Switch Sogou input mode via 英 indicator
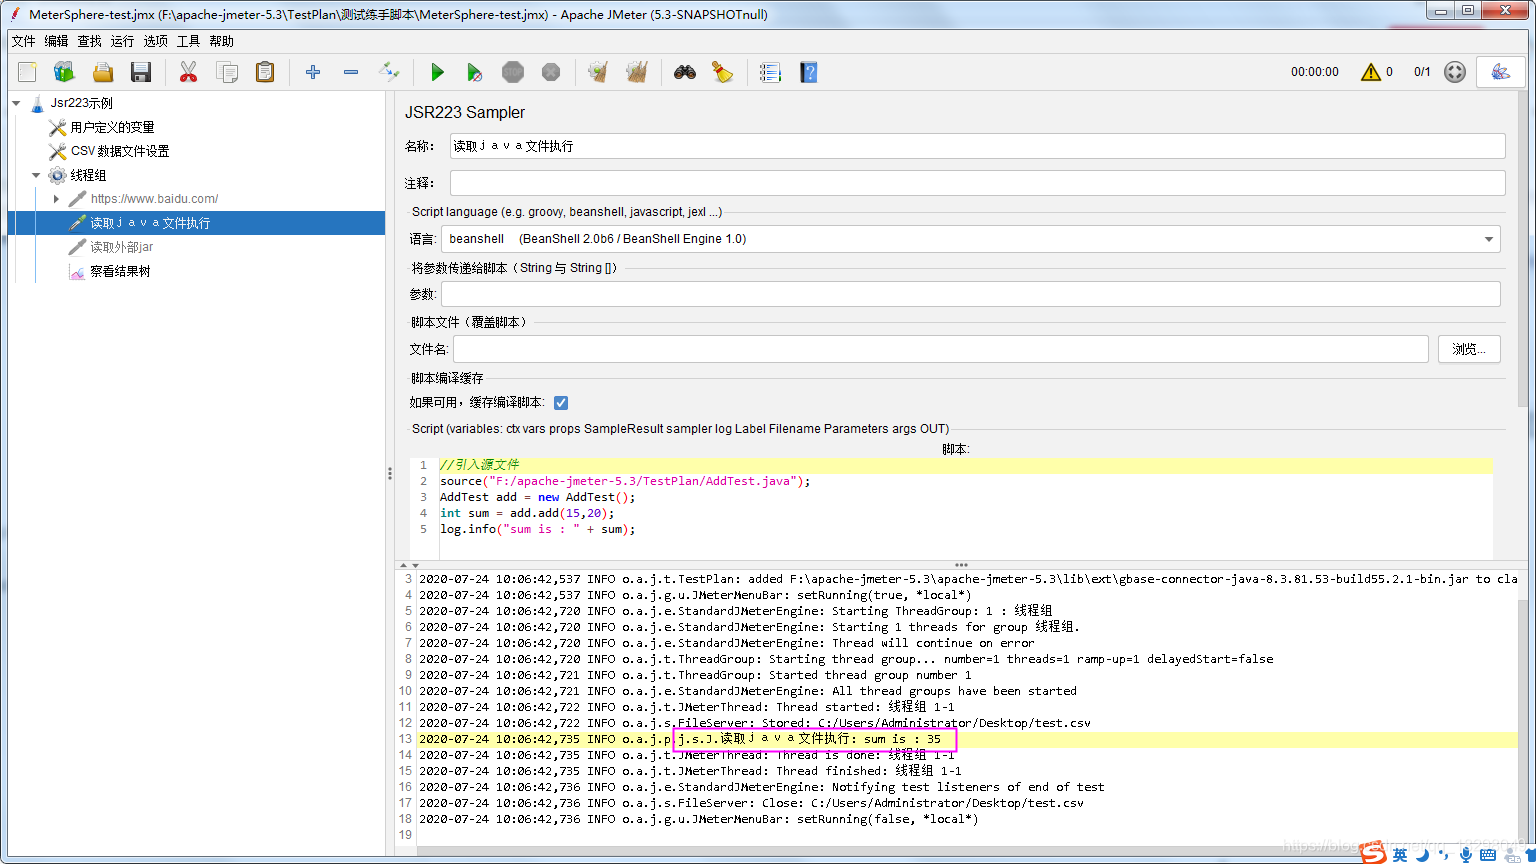The image size is (1536, 864). (1399, 853)
